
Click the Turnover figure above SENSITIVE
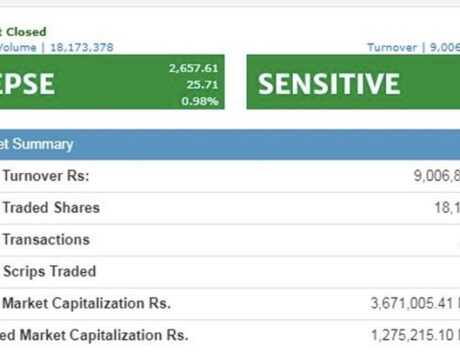[x=414, y=47]
